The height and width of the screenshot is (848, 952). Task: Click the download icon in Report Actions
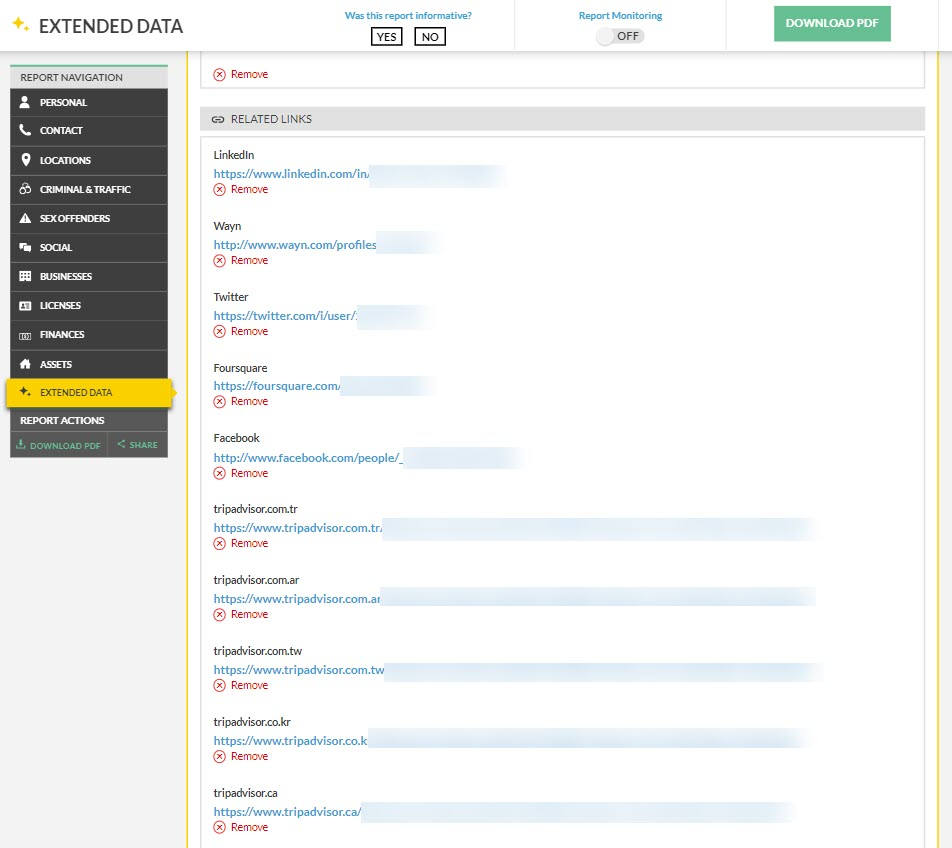[x=21, y=444]
